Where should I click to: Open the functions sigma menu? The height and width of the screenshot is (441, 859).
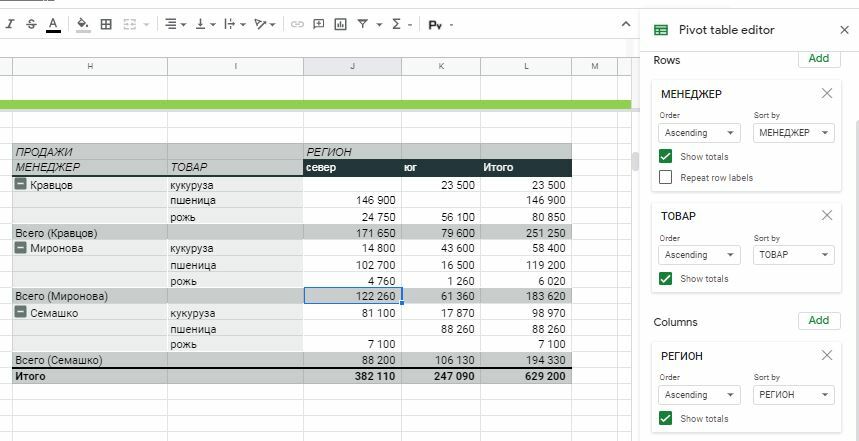[397, 24]
